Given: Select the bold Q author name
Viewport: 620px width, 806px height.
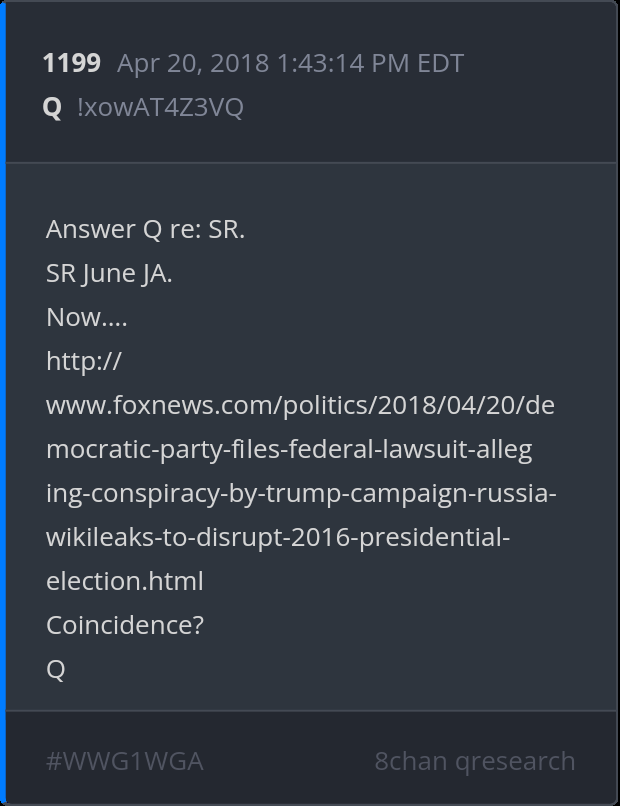Looking at the screenshot, I should [52, 108].
